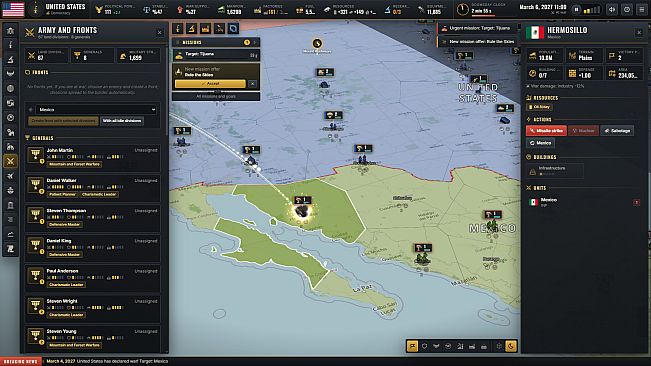Click the Defense stat box in Hermosillo panel
The image size is (651, 366).
click(x=584, y=73)
